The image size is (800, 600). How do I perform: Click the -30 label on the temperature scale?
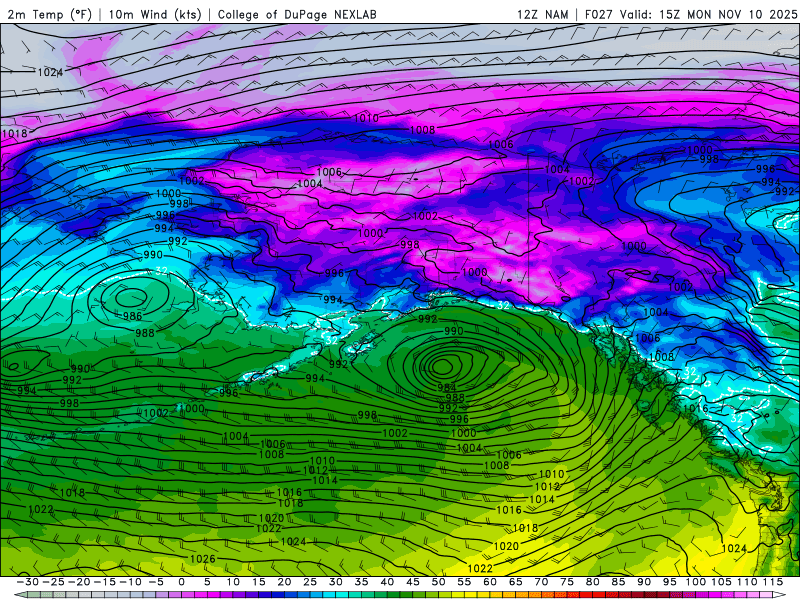28,582
